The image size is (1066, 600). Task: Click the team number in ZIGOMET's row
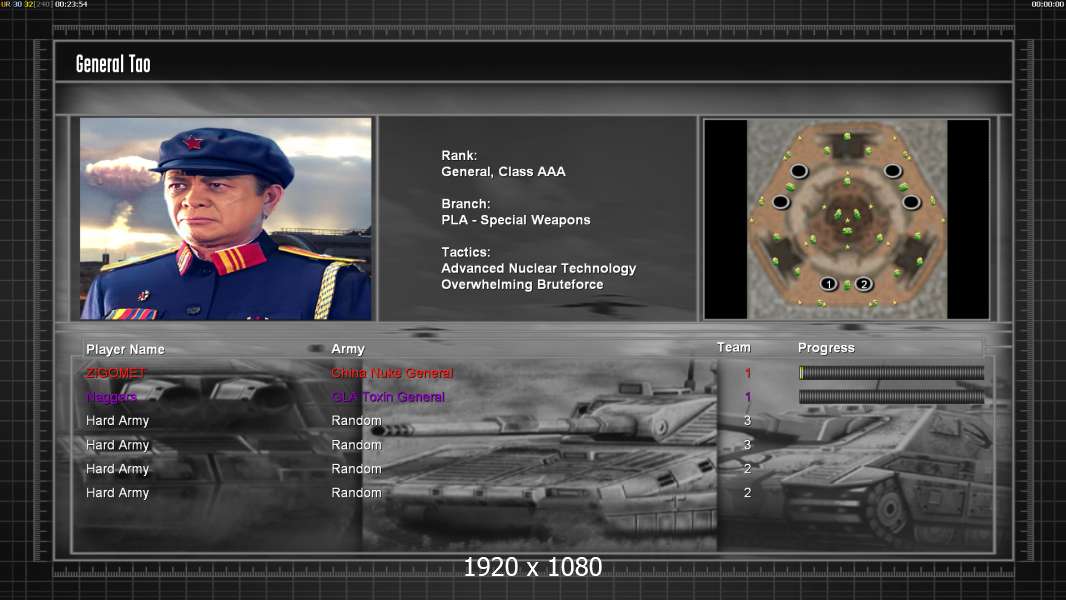coord(747,373)
